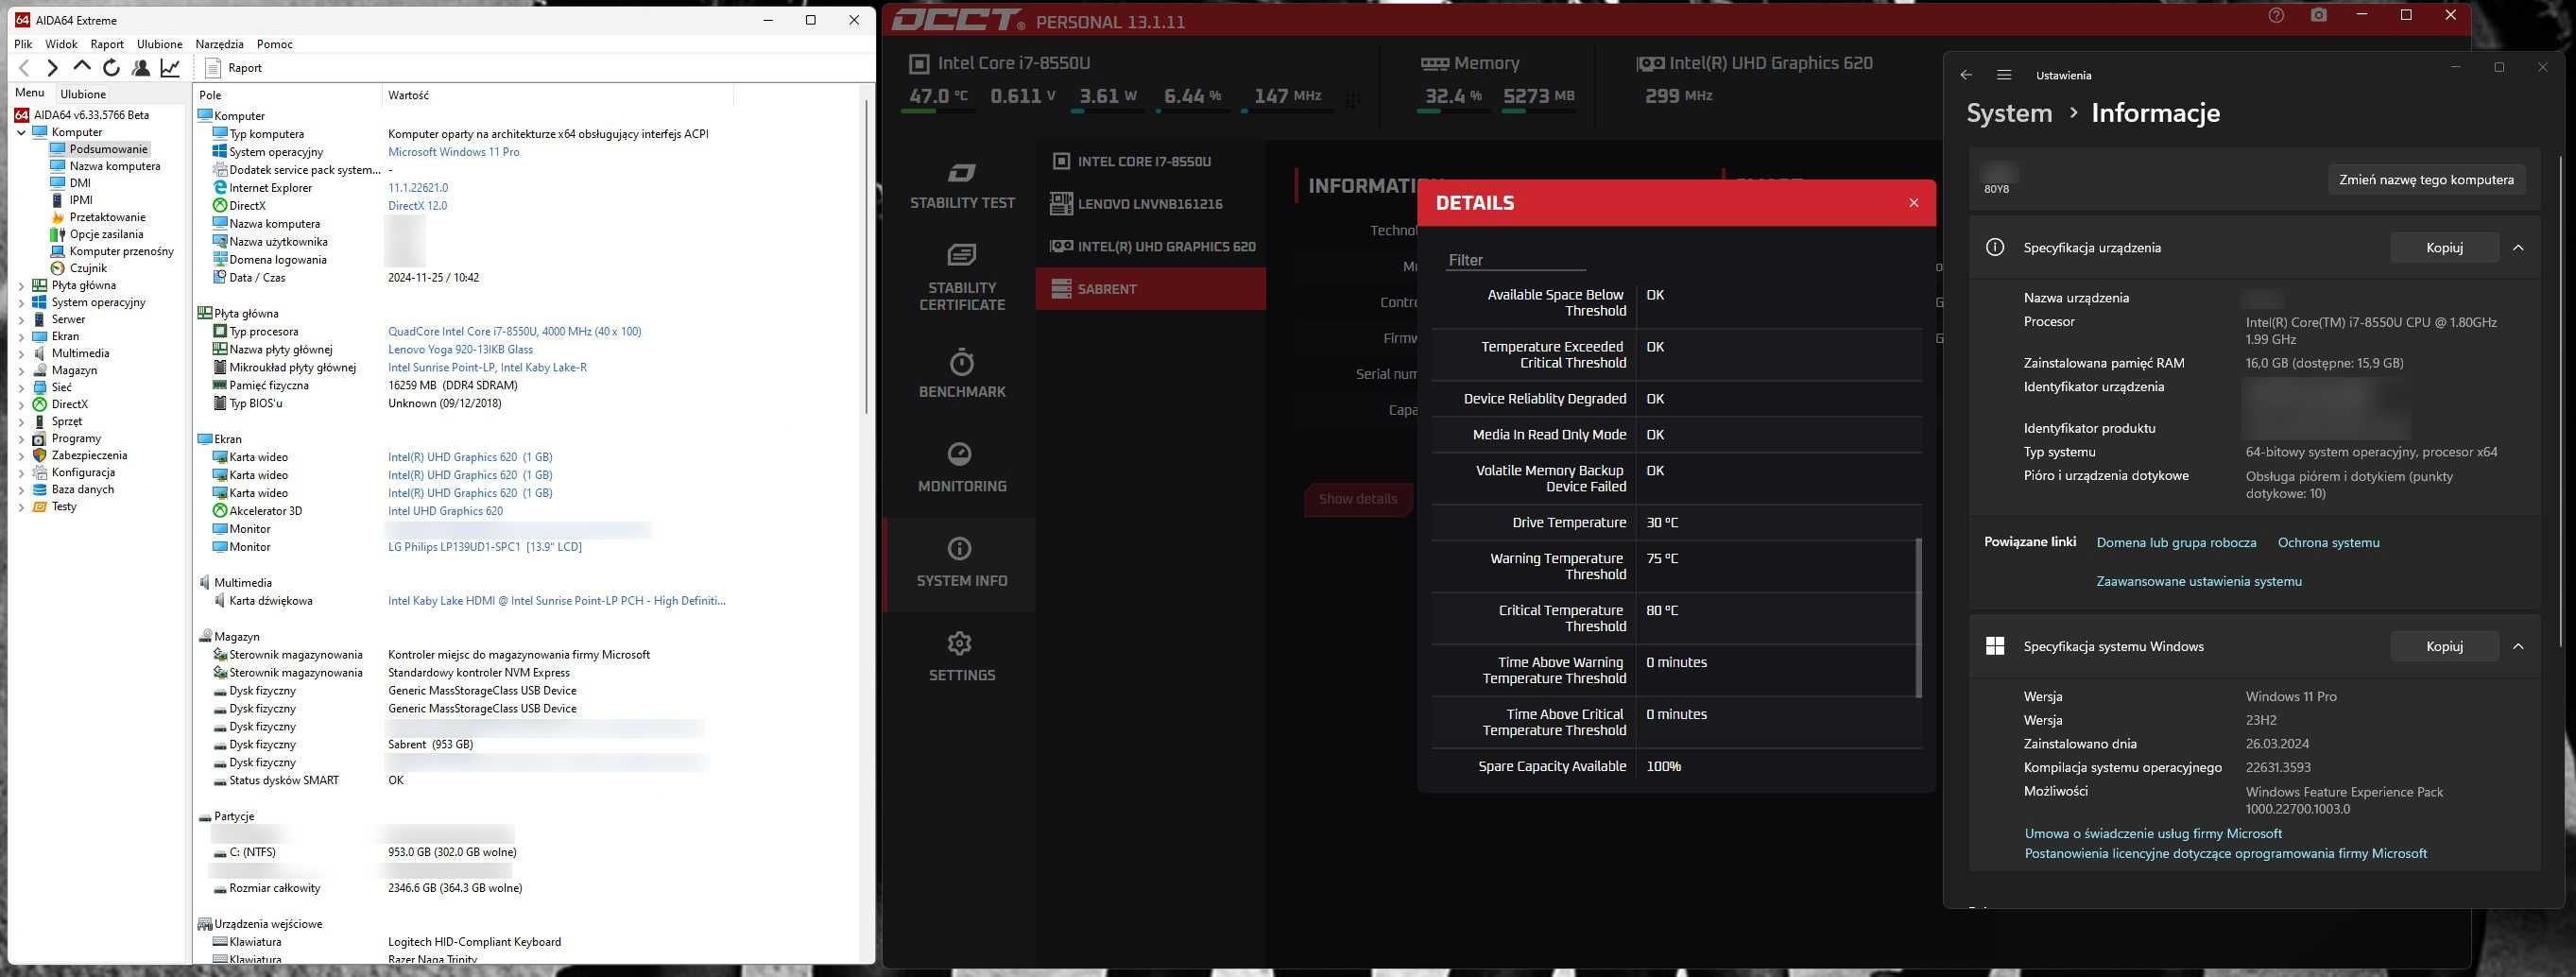The width and height of the screenshot is (2576, 977).
Task: Expand Płyta główna tree node
Action: click(x=22, y=285)
